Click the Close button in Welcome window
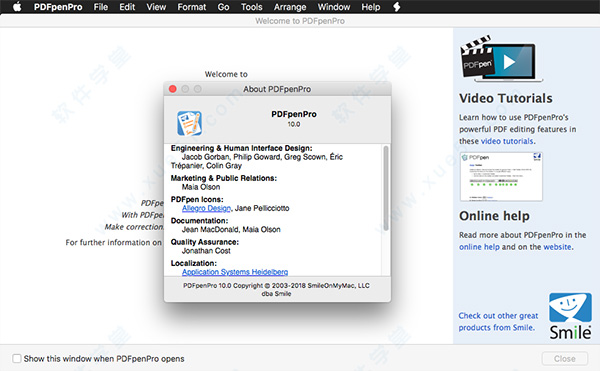The height and width of the screenshot is (371, 600). (564, 358)
